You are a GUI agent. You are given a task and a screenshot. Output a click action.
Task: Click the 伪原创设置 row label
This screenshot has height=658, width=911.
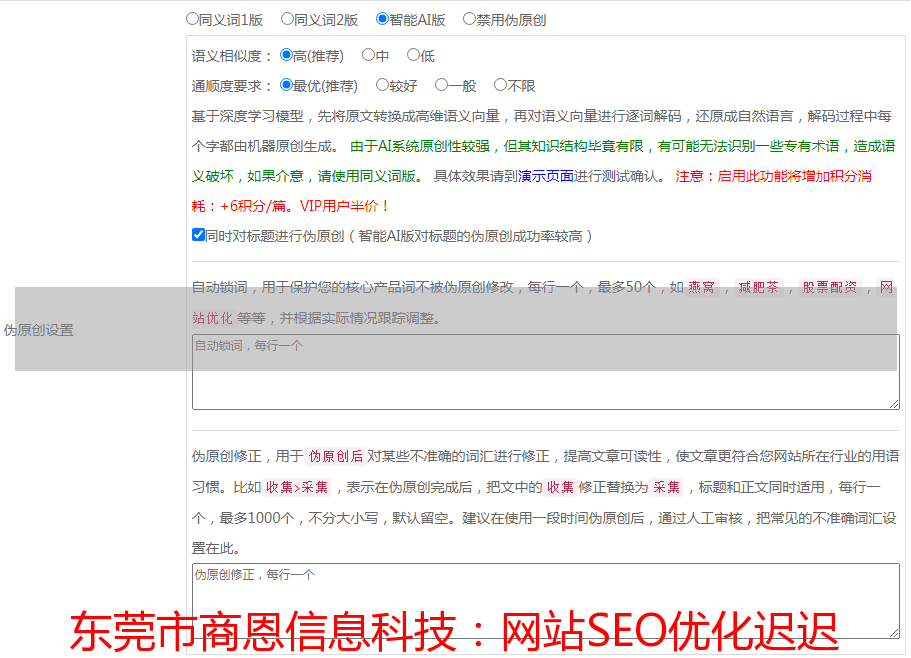click(x=39, y=330)
